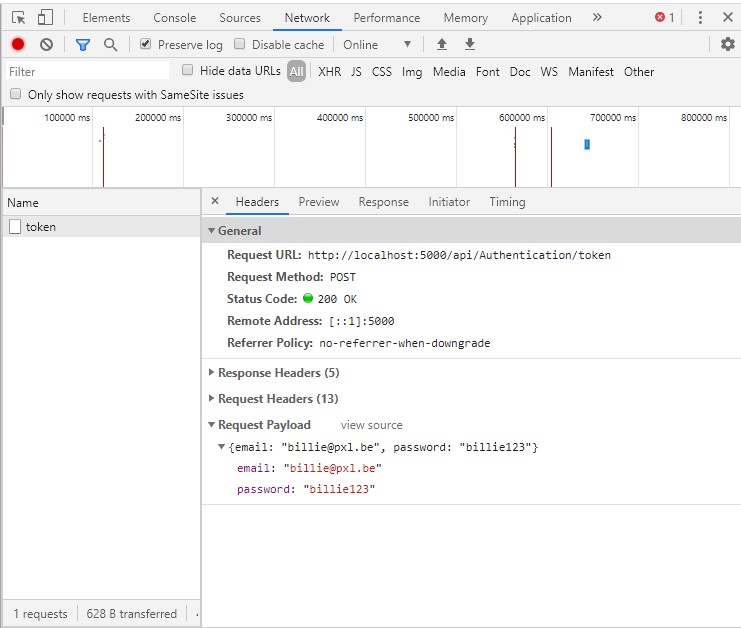Screen dimensions: 741x628
Task: Click the inspect element cursor icon
Action: [18, 18]
